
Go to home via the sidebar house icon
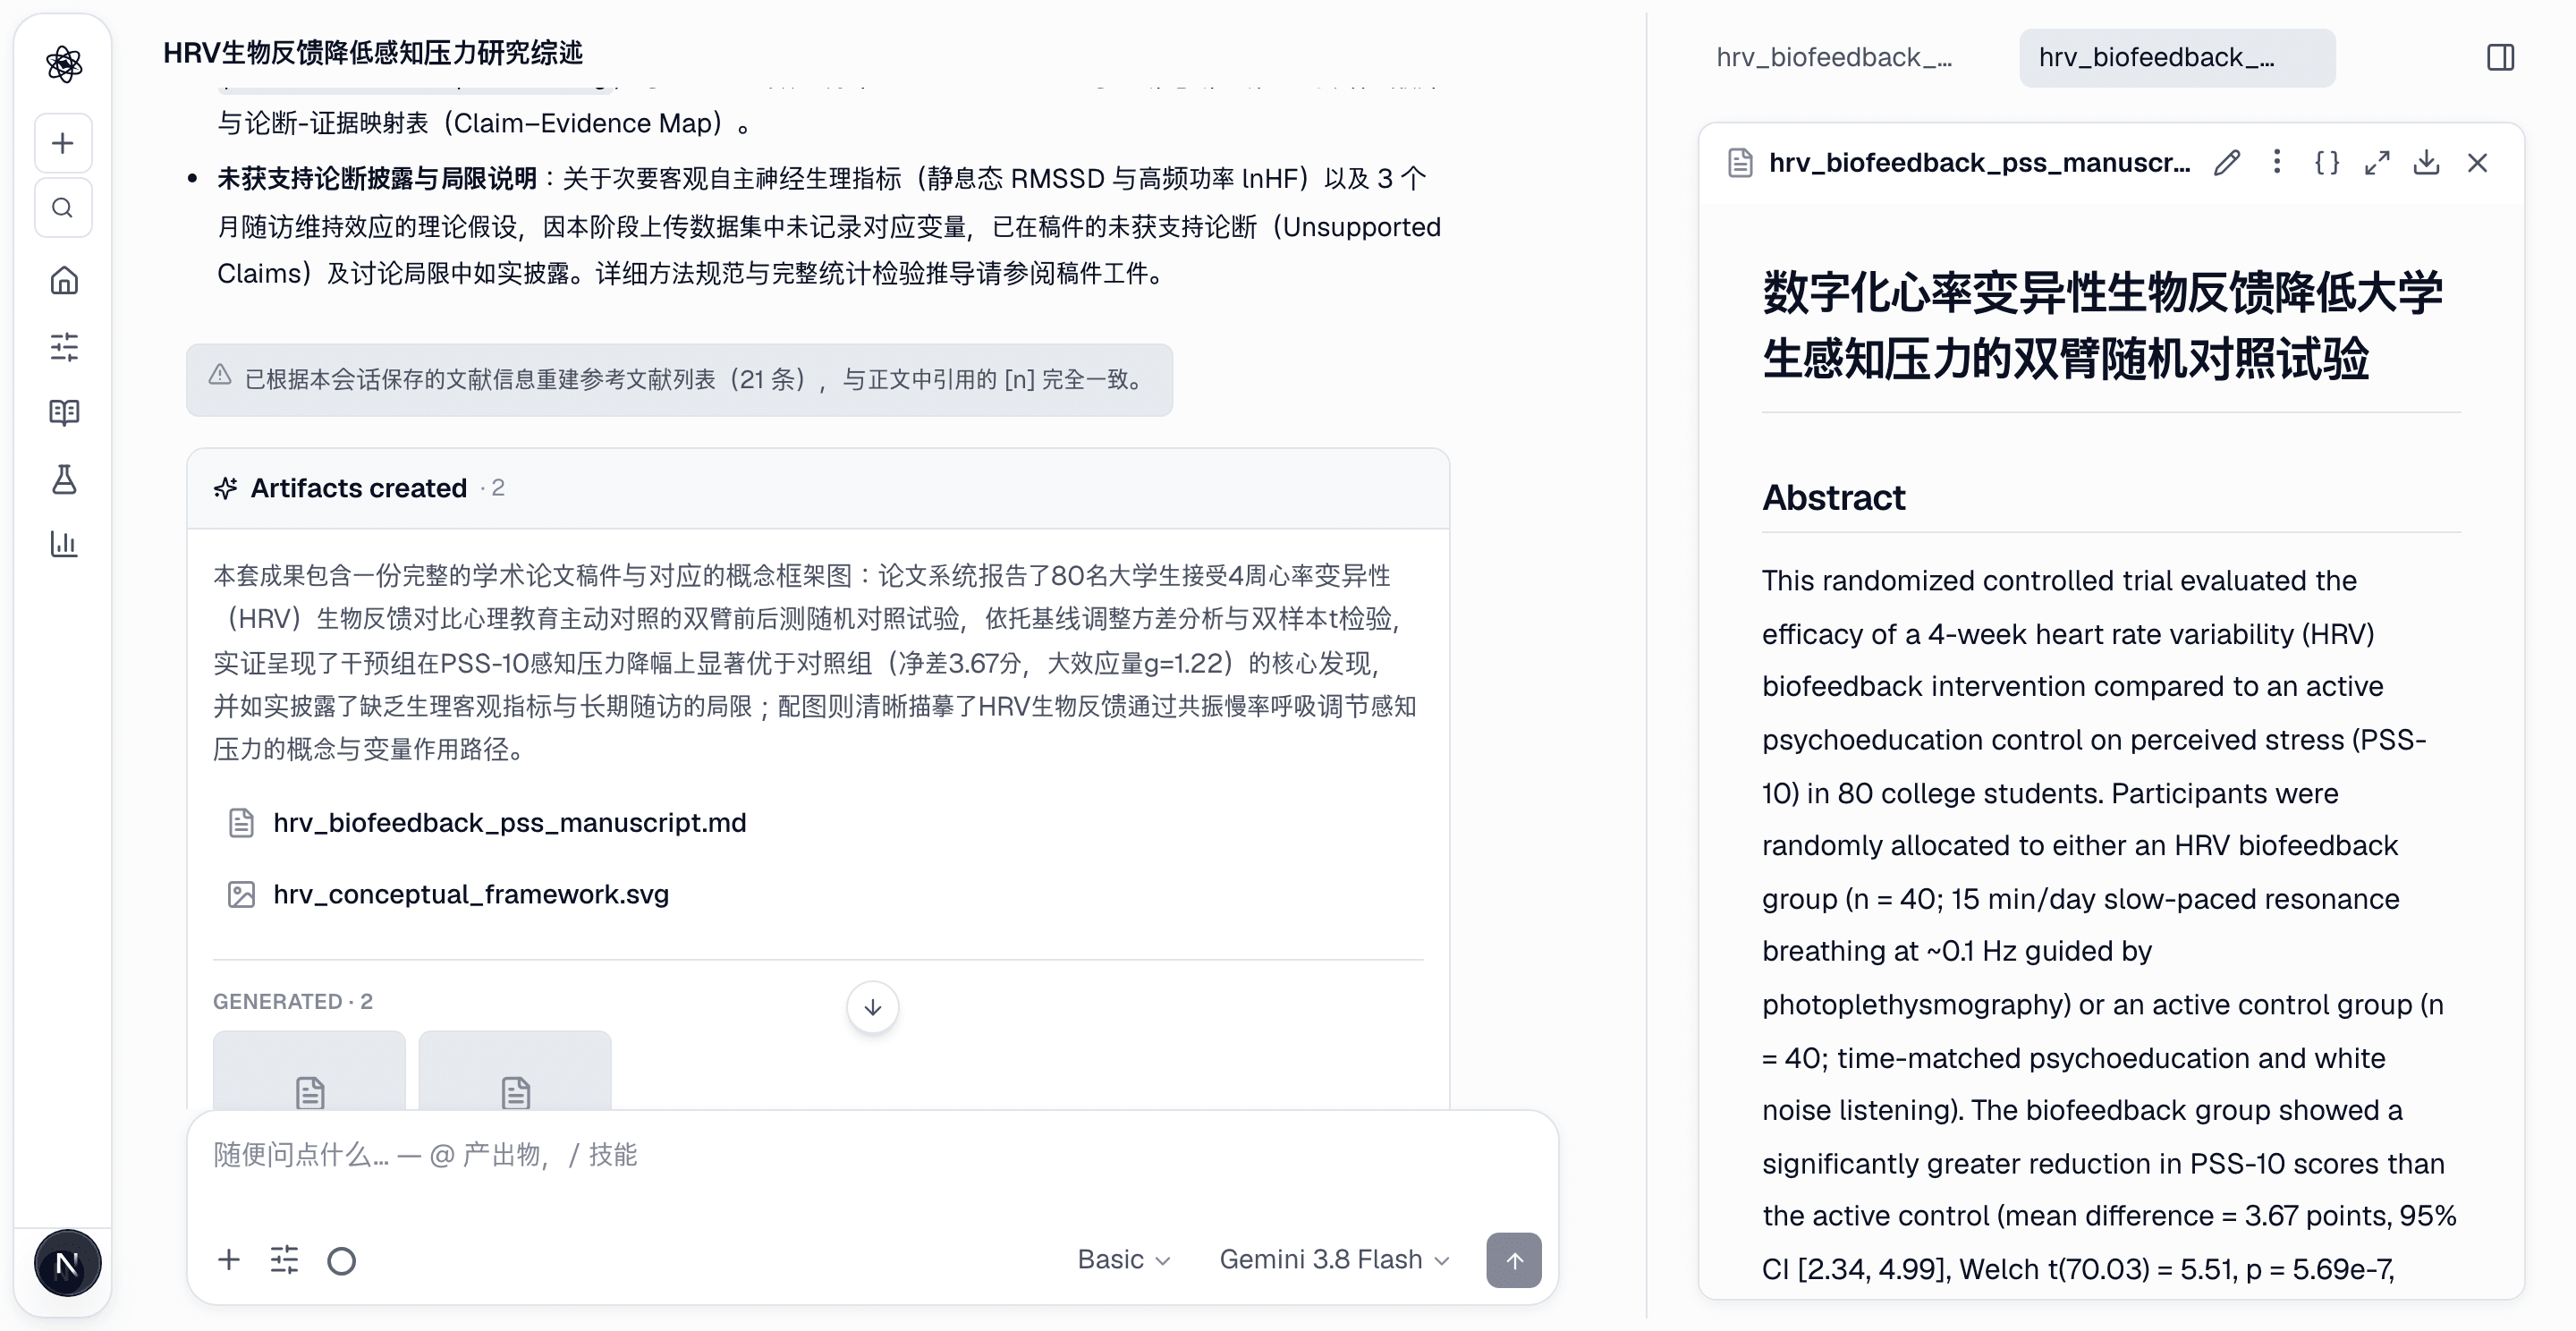(x=64, y=280)
